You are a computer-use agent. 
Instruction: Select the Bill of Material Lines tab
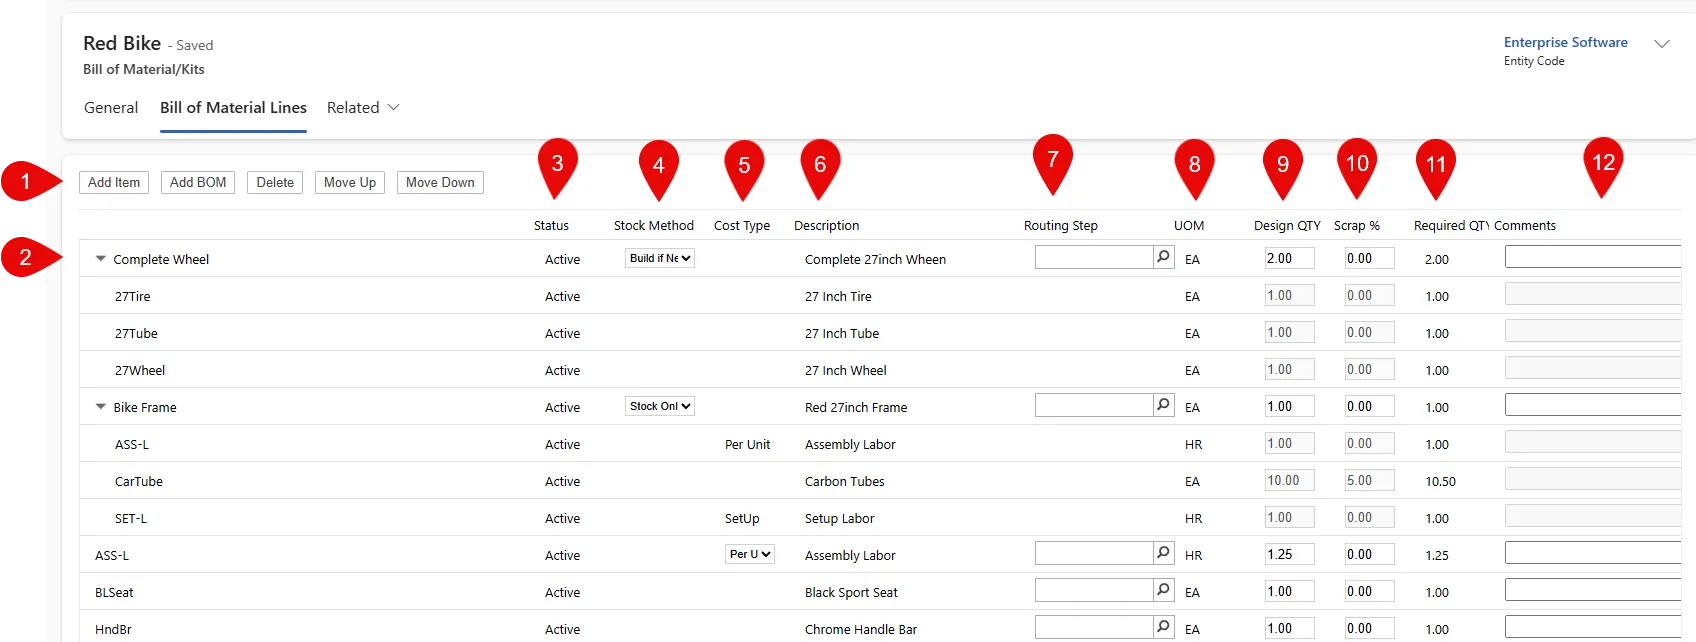coord(233,108)
